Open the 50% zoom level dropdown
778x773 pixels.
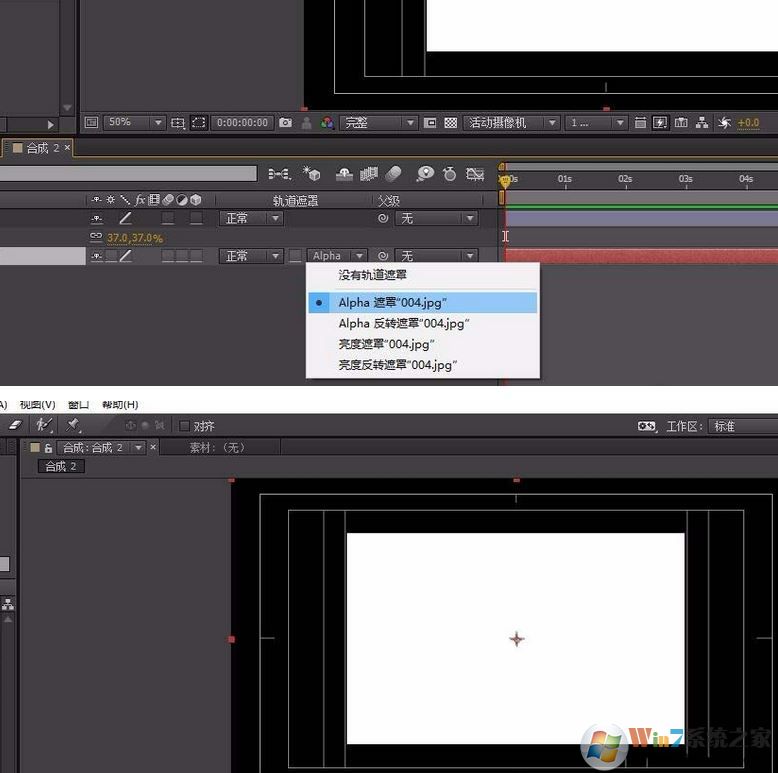(x=134, y=122)
